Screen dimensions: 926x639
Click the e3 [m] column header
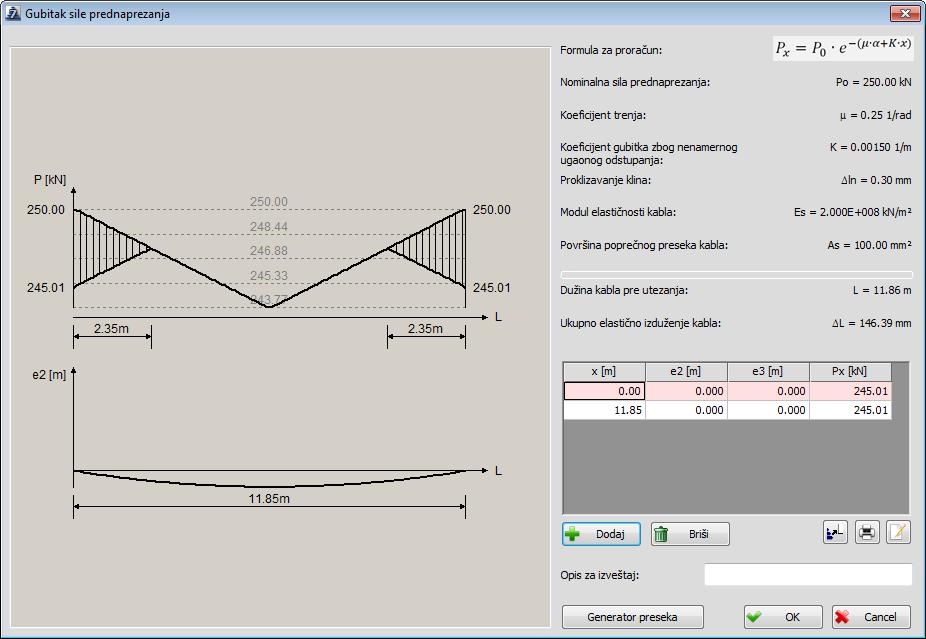768,371
